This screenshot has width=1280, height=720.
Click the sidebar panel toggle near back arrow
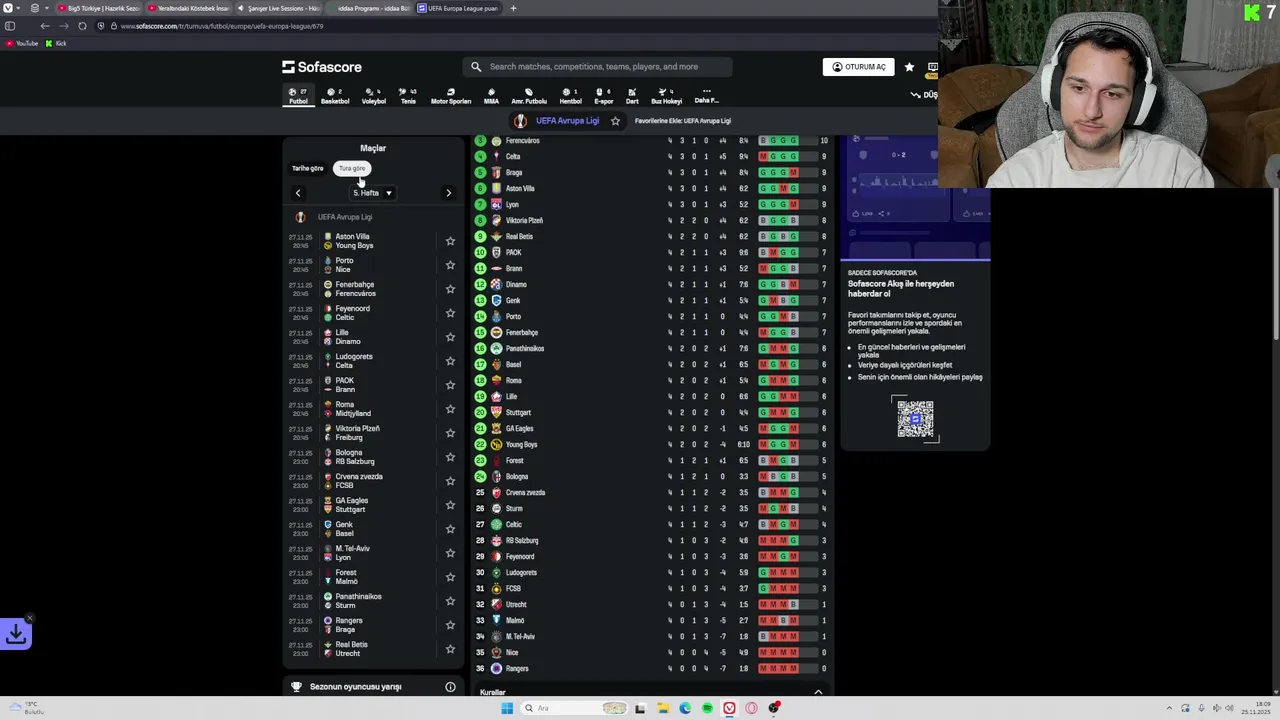10,26
